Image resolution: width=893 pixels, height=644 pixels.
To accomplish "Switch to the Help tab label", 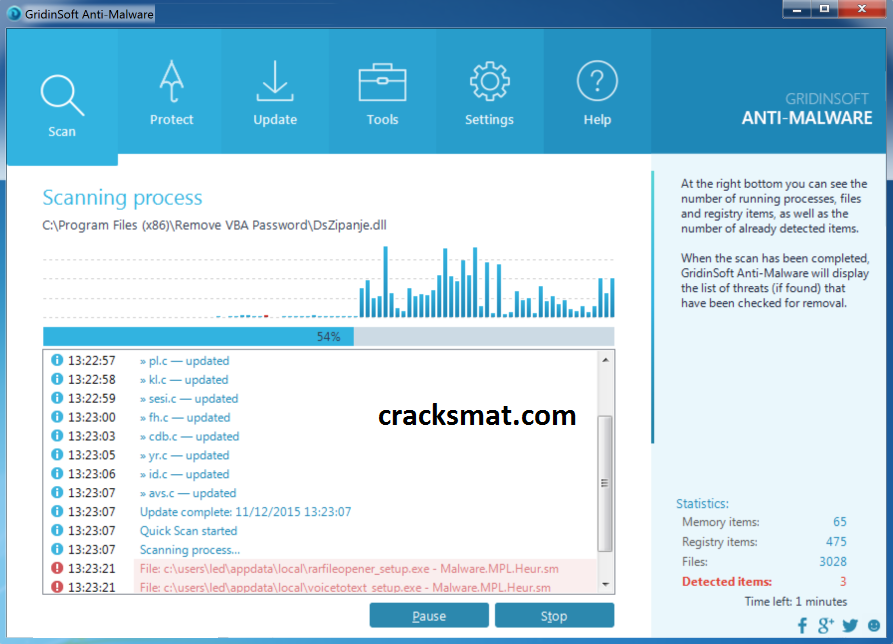I will click(x=597, y=120).
